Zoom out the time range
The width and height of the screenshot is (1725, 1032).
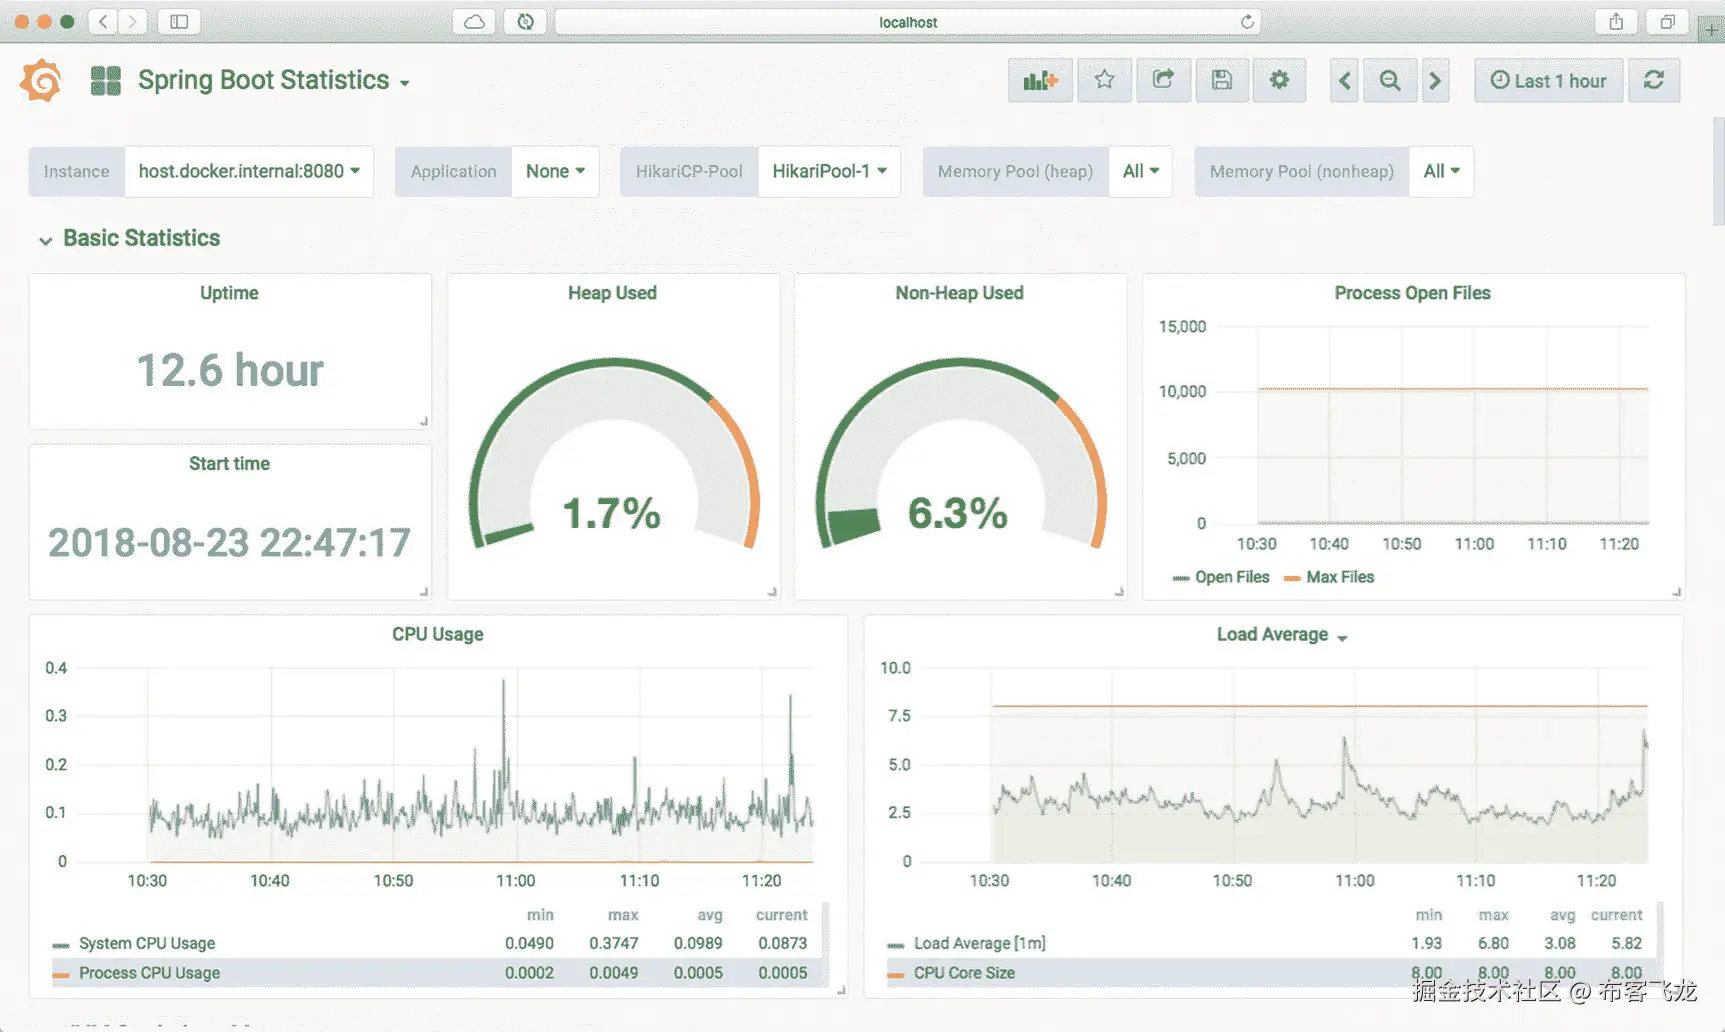[x=1390, y=80]
